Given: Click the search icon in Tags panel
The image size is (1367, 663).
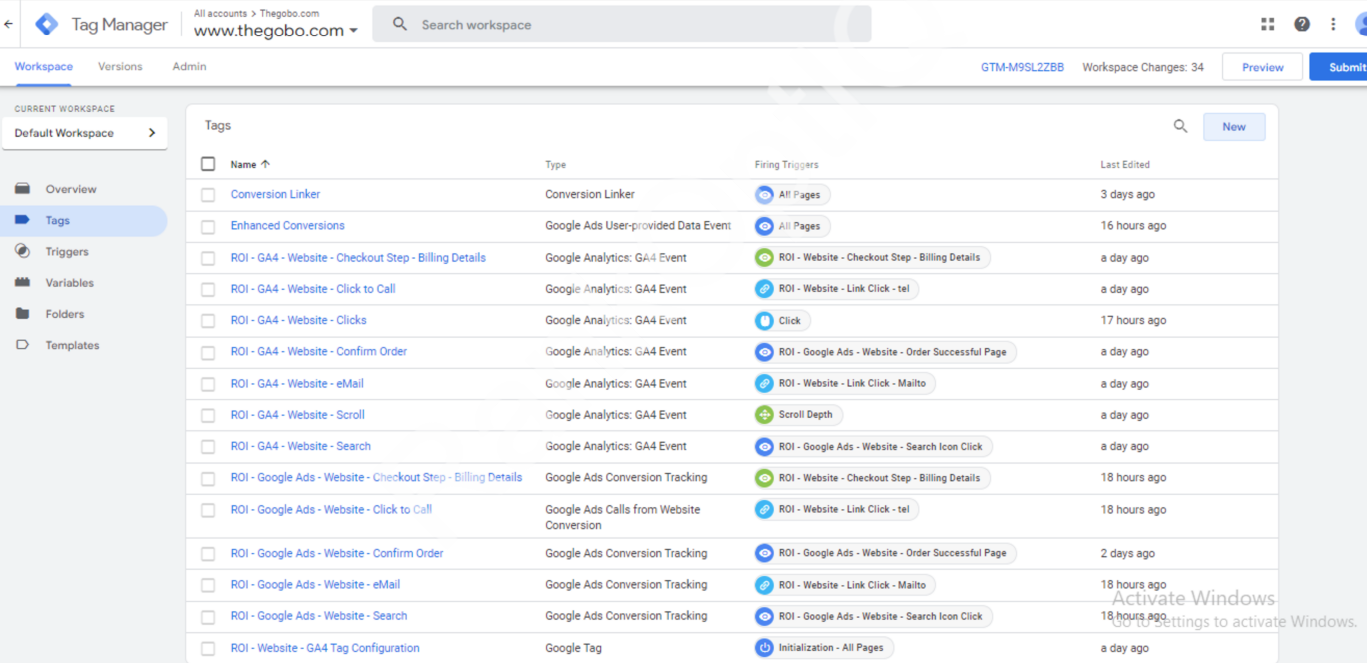Looking at the screenshot, I should pyautogui.click(x=1180, y=126).
